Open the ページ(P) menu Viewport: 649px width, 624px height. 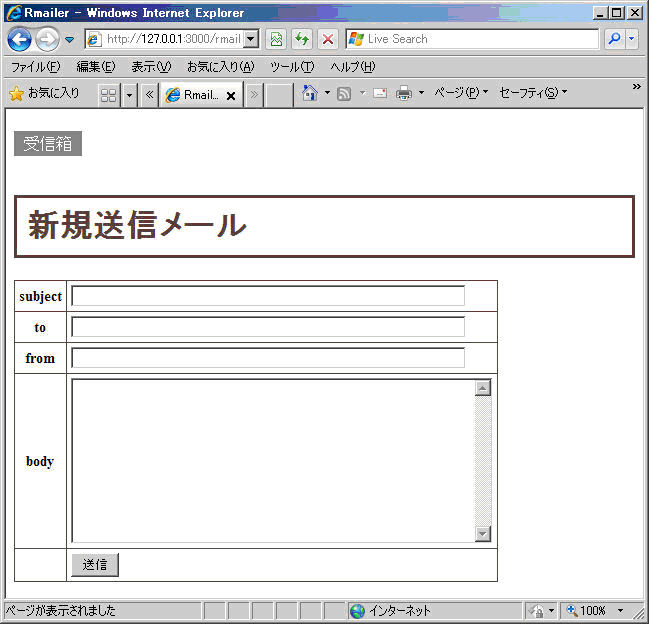(x=461, y=93)
